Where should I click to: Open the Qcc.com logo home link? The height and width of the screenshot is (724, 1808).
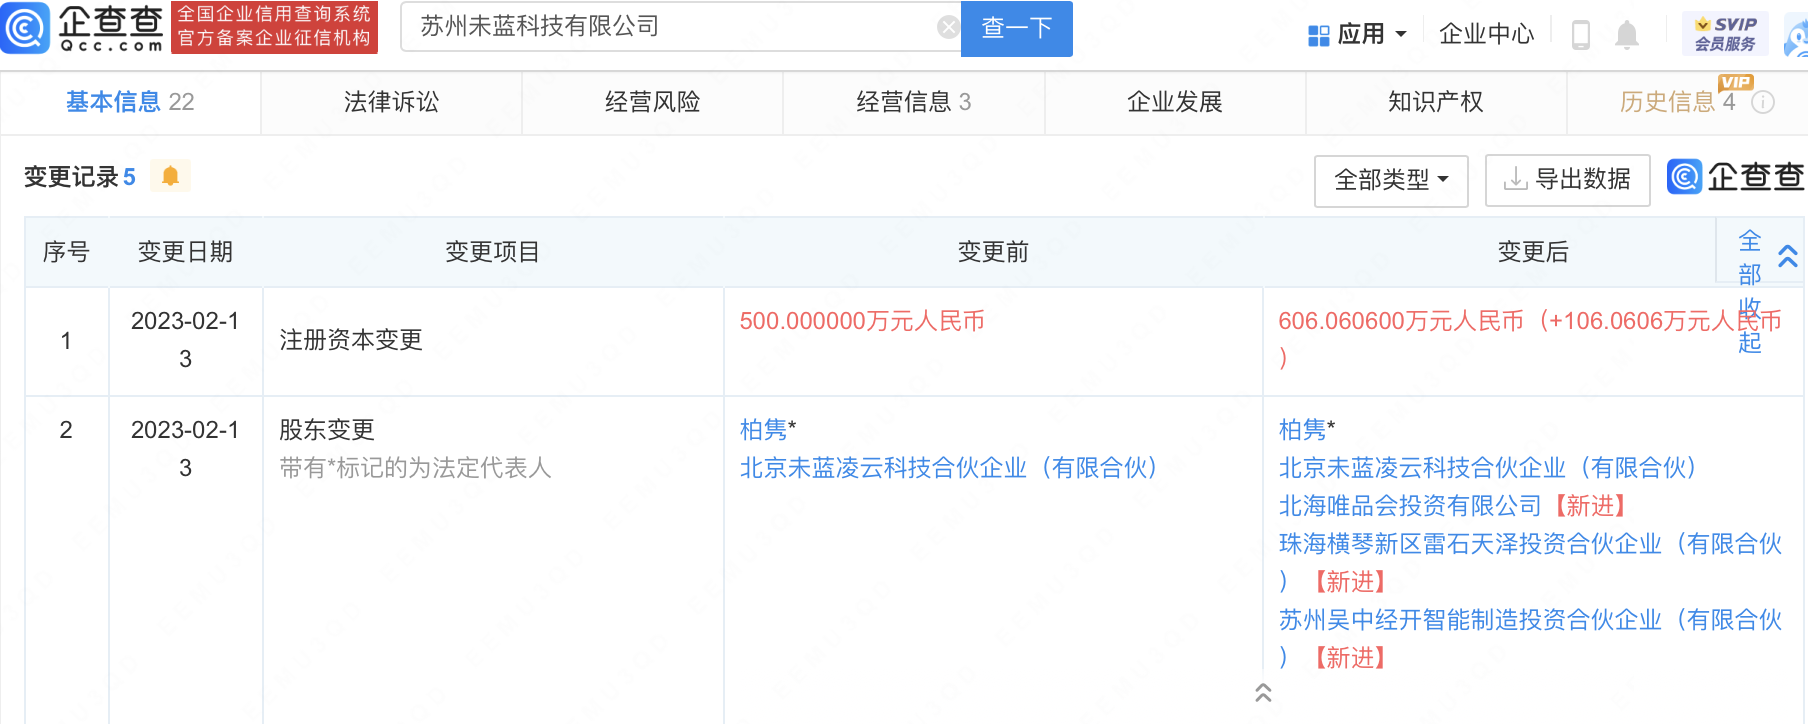pos(83,28)
